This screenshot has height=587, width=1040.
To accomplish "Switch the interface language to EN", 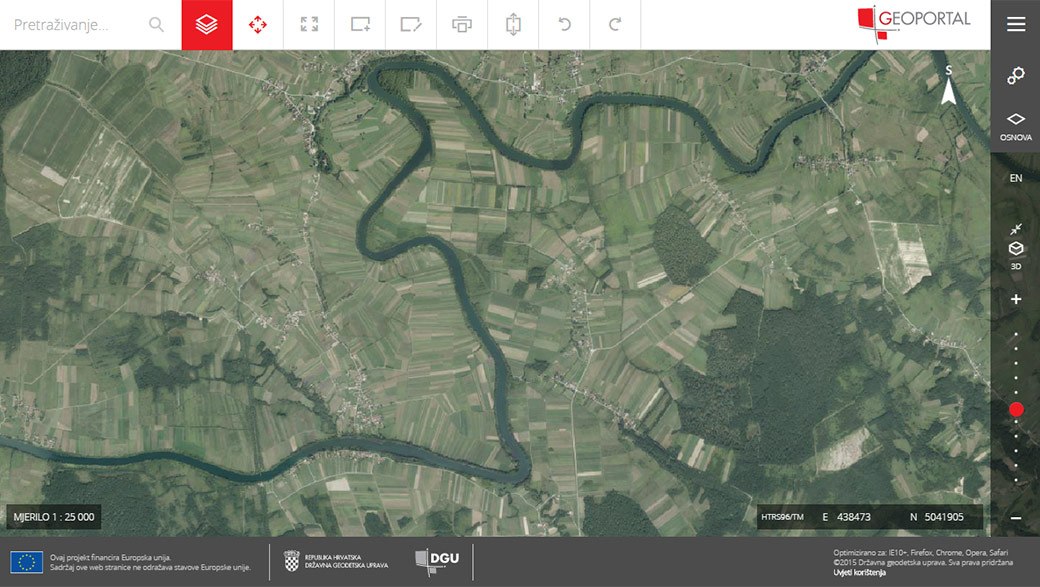I will (1015, 177).
